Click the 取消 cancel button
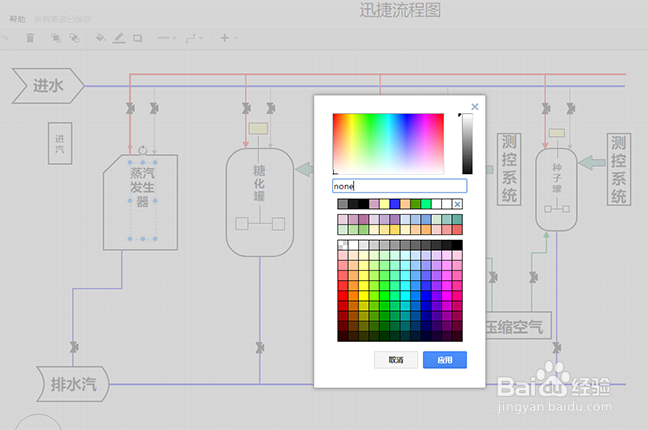This screenshot has width=648, height=430. (x=396, y=360)
